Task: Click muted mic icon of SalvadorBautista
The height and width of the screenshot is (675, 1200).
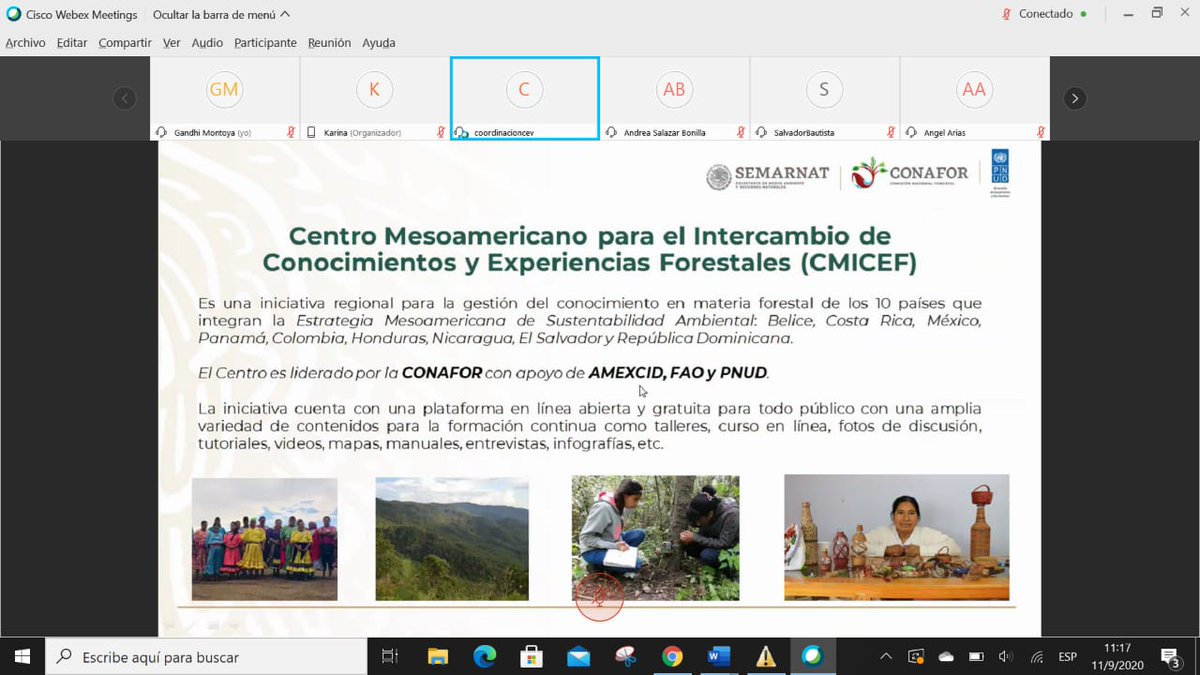Action: tap(891, 132)
